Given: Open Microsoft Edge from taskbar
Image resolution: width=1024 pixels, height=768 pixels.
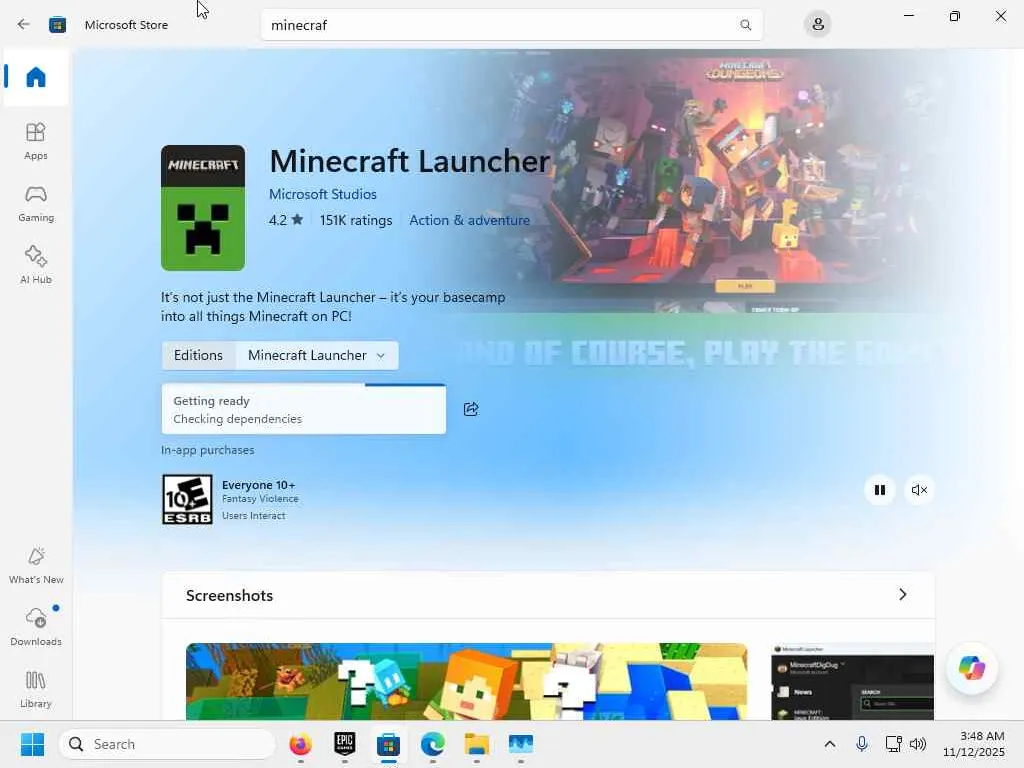Looking at the screenshot, I should (x=432, y=744).
